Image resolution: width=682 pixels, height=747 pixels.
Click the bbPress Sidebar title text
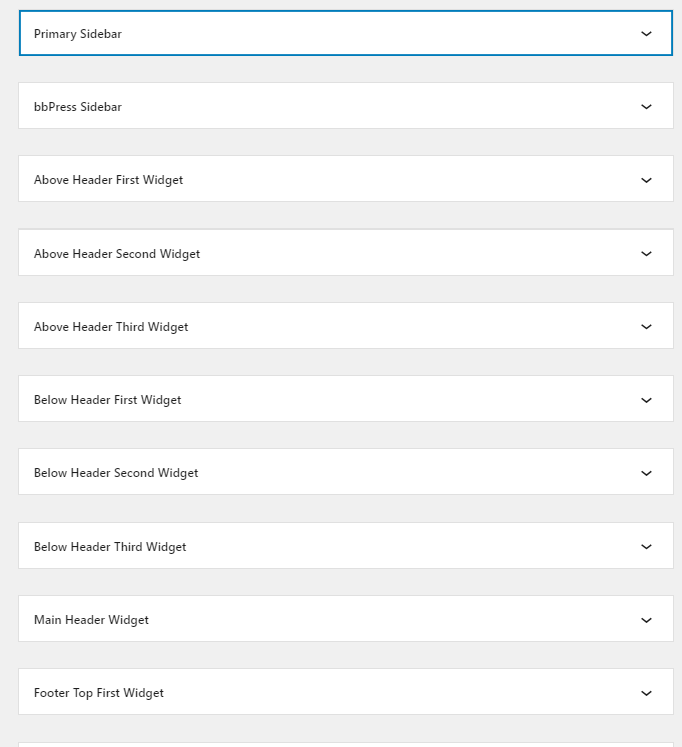[x=78, y=107]
